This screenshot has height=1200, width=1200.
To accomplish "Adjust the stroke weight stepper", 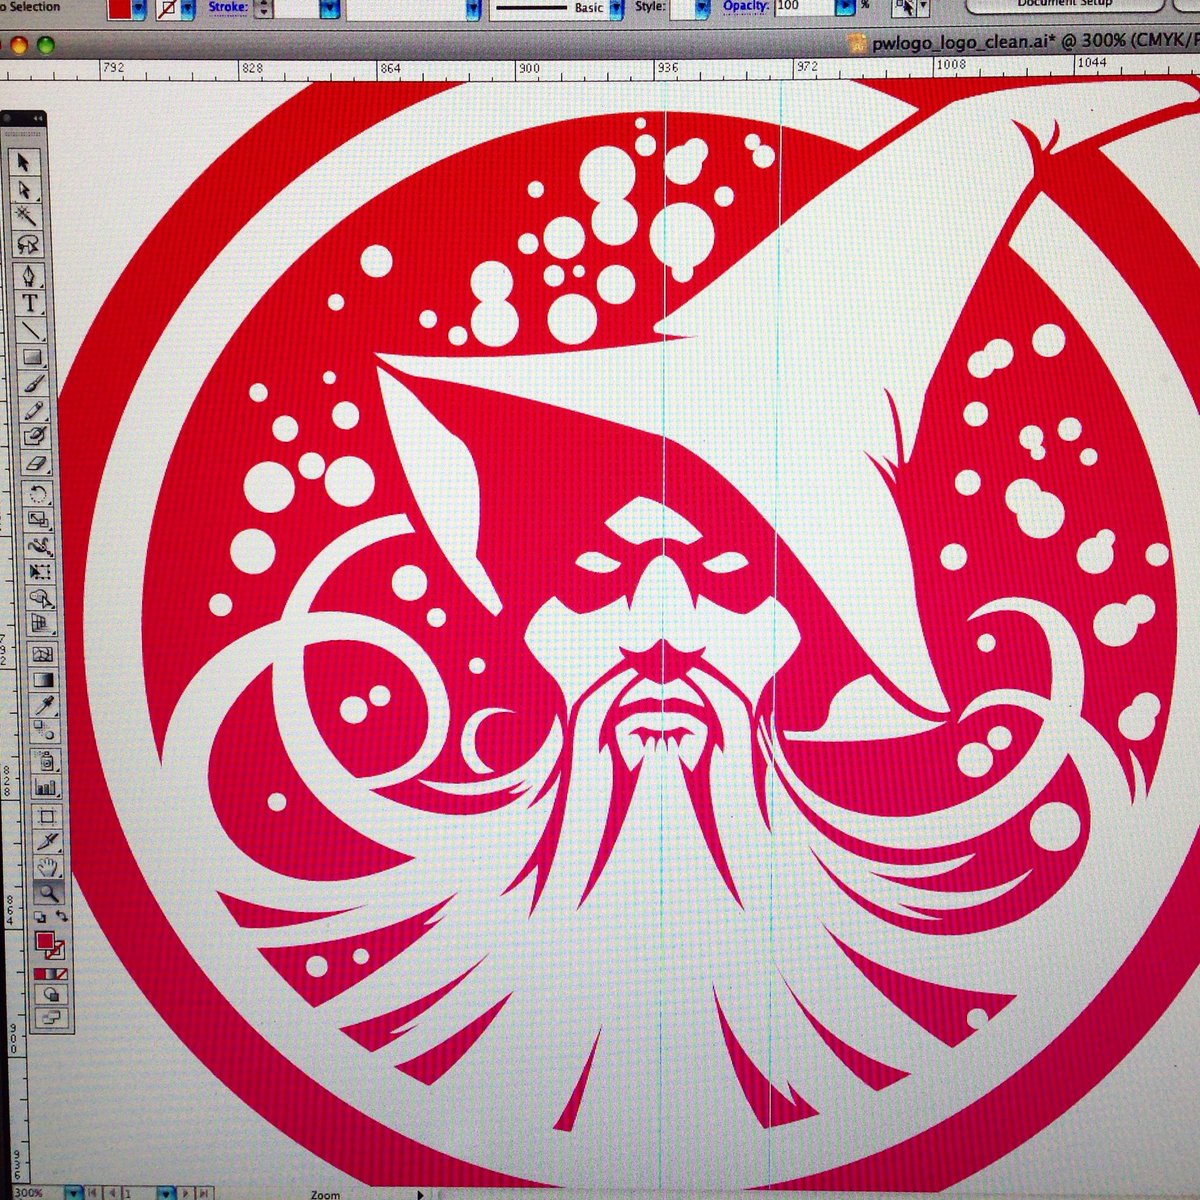I will tap(264, 9).
